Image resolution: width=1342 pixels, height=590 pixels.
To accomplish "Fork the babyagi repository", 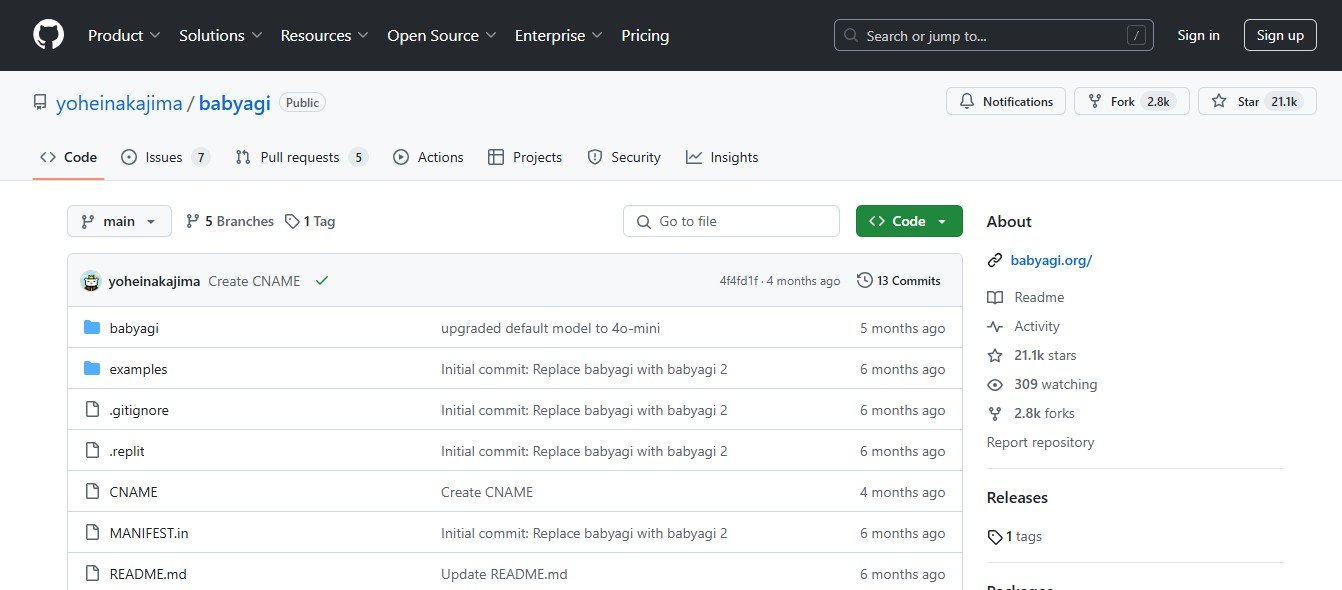I will coord(1122,102).
